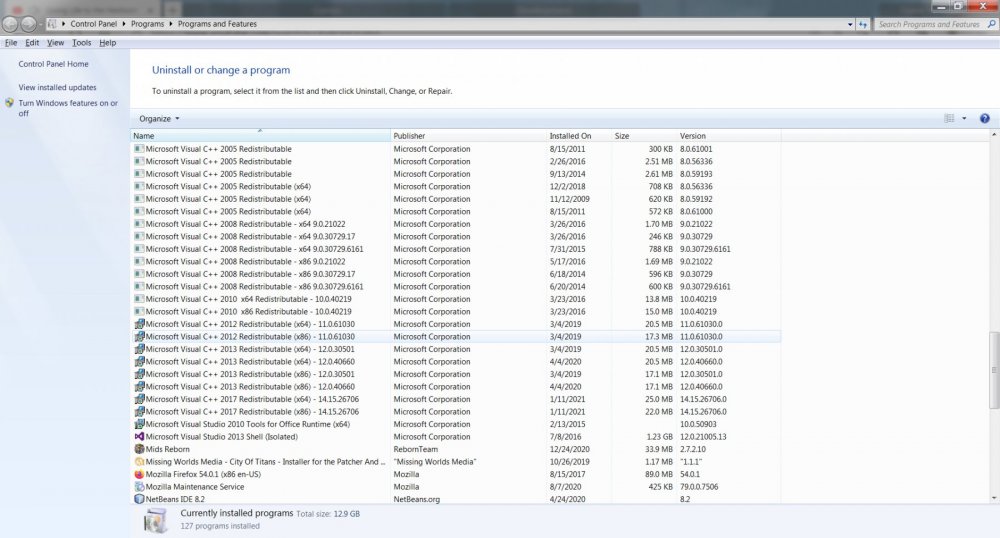Image resolution: width=1000 pixels, height=538 pixels.
Task: Click the icon of Visual C++ 2010 x64 Redistributable
Action: (x=139, y=299)
